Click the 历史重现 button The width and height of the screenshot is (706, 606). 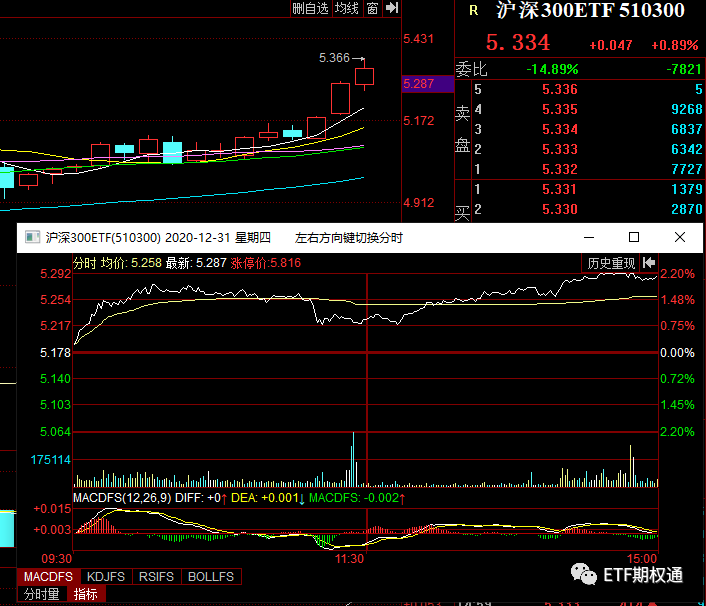pos(611,263)
